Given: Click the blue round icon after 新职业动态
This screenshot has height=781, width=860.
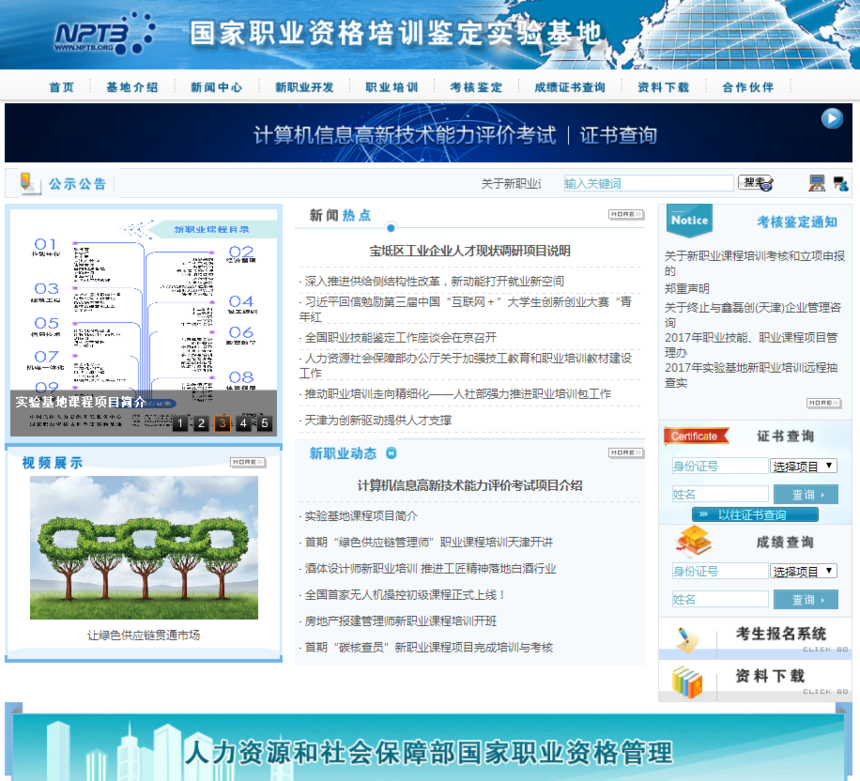Looking at the screenshot, I should 391,453.
